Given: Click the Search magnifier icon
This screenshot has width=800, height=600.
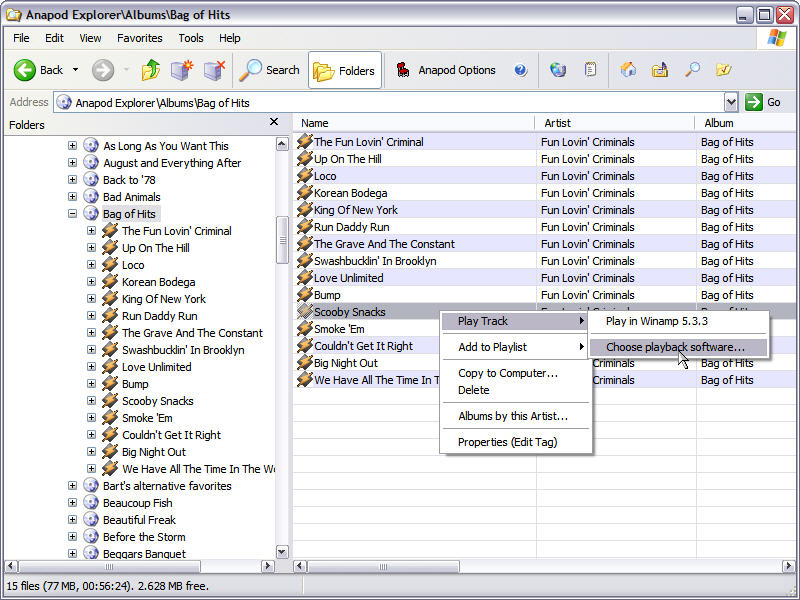Looking at the screenshot, I should click(x=250, y=70).
